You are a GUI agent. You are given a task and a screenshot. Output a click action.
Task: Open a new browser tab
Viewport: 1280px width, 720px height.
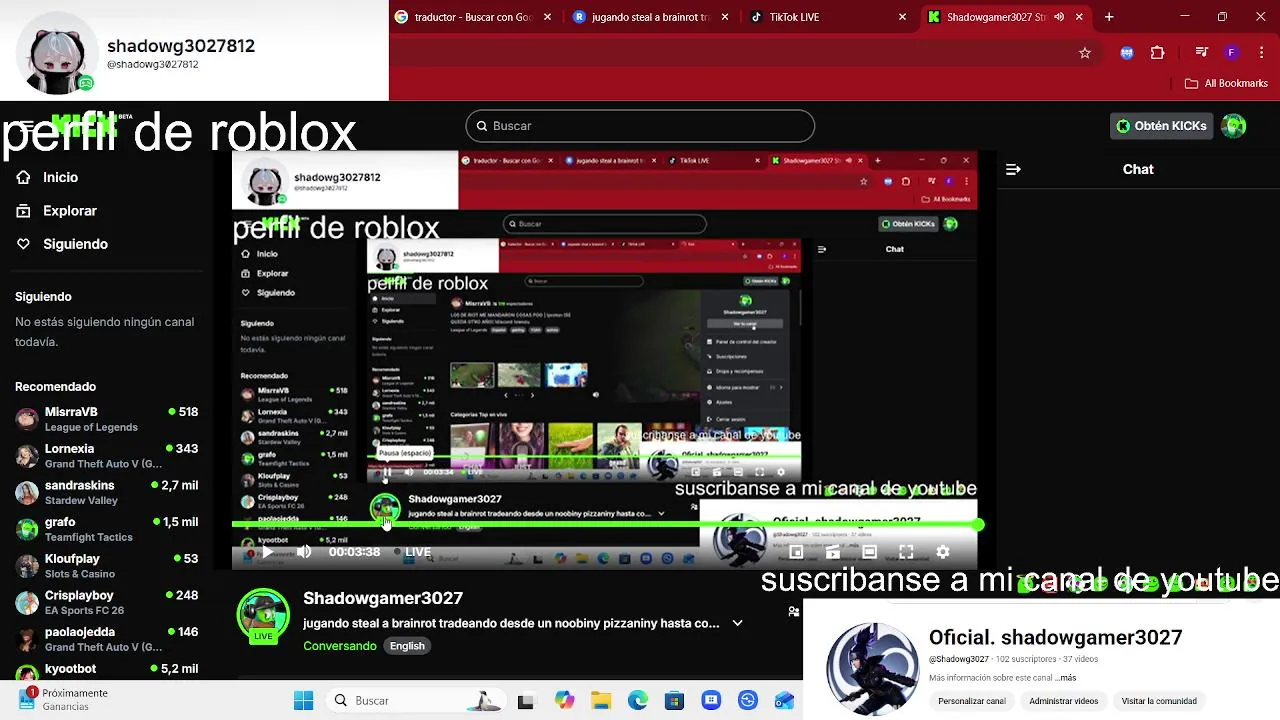point(1109,17)
